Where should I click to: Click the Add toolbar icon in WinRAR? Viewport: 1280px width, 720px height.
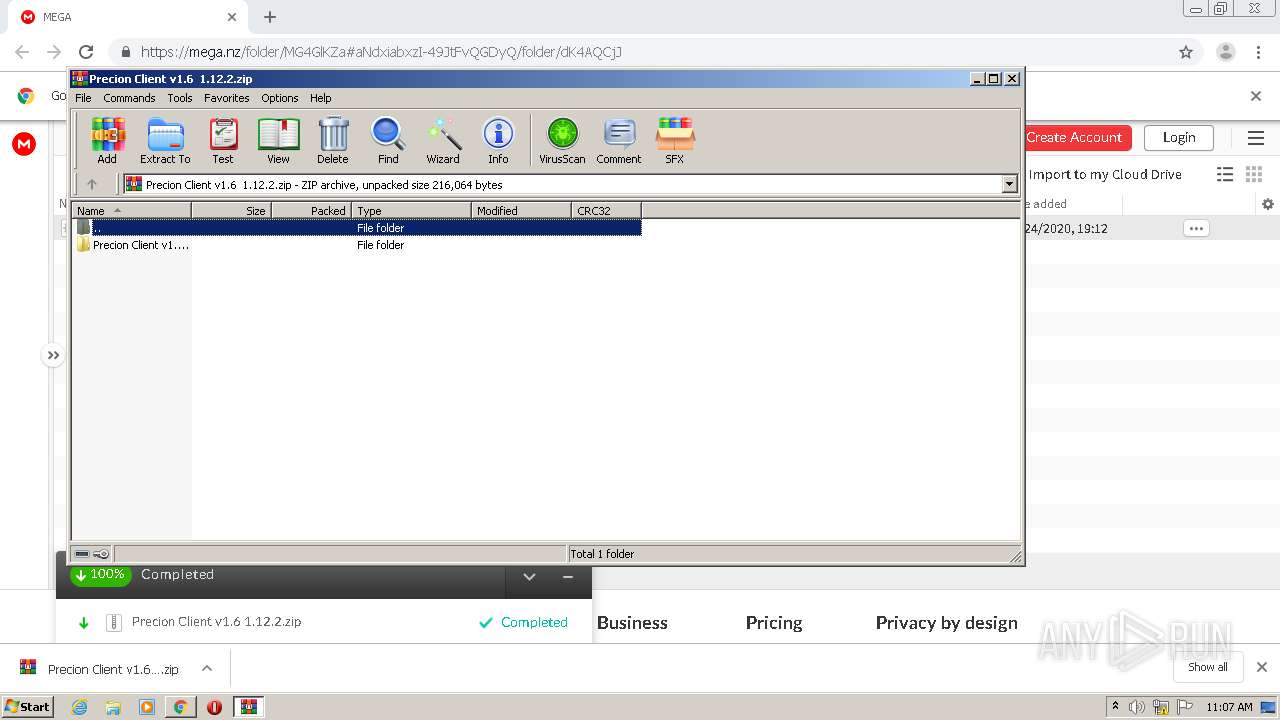pos(107,140)
